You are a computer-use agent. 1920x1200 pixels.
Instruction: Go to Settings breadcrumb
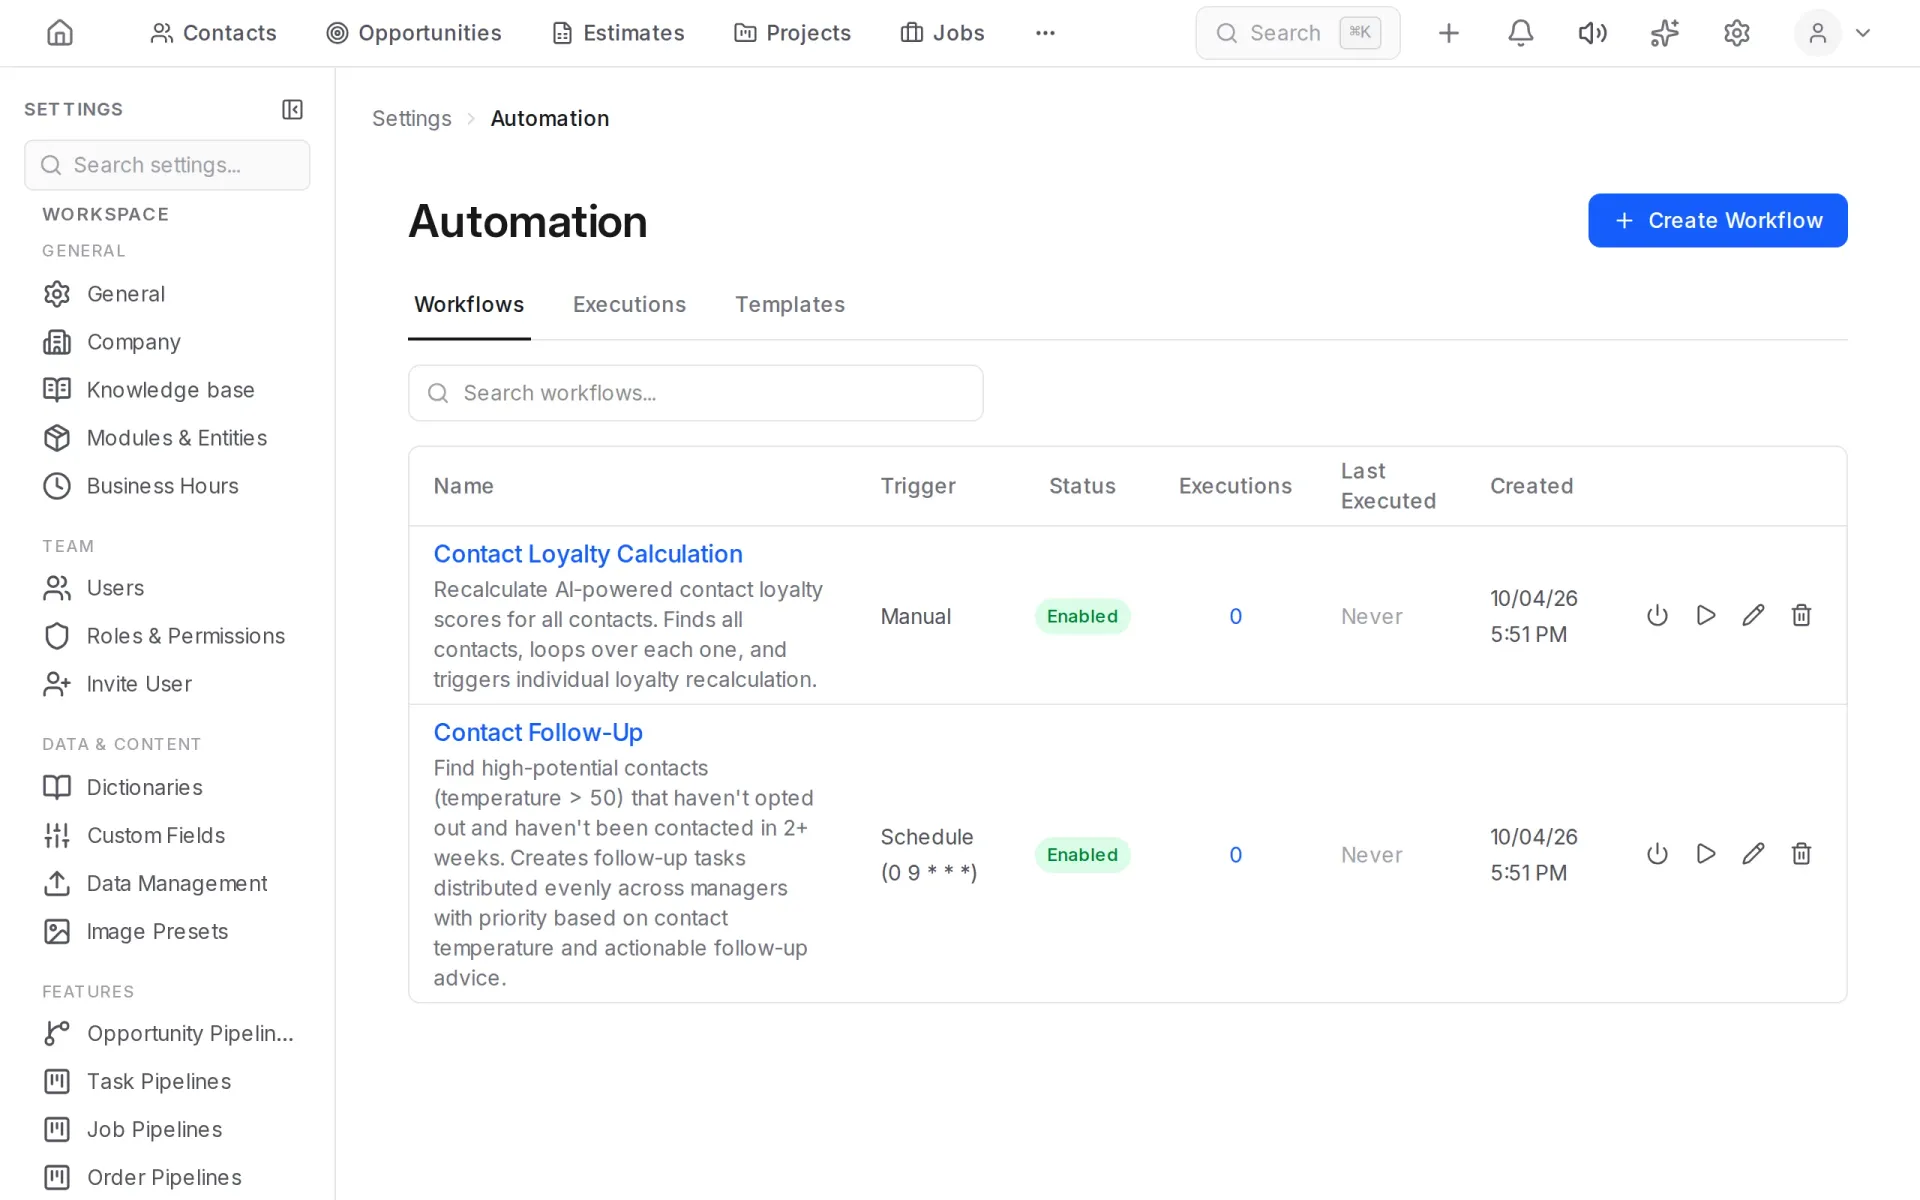pyautogui.click(x=412, y=118)
